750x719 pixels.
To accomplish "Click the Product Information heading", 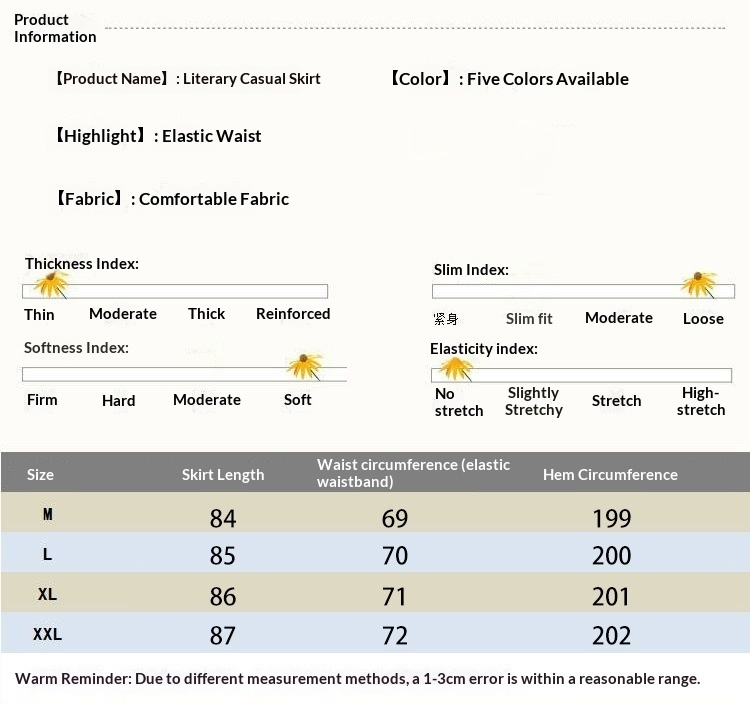I will 55,28.
